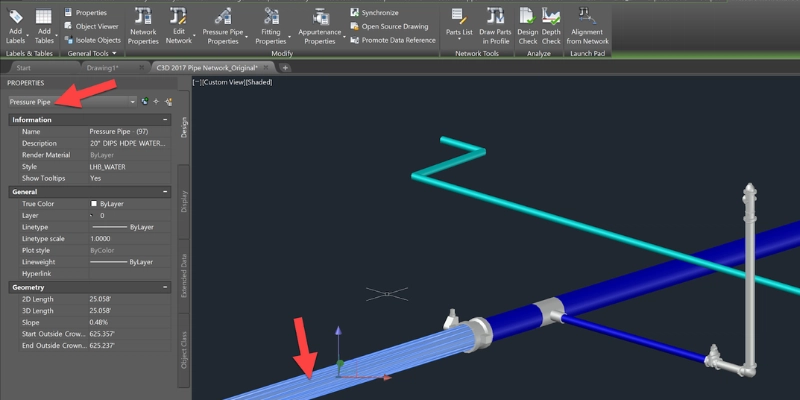Open the Appurtenance Properties dropdown arrow
The width and height of the screenshot is (800, 400).
pos(344,37)
